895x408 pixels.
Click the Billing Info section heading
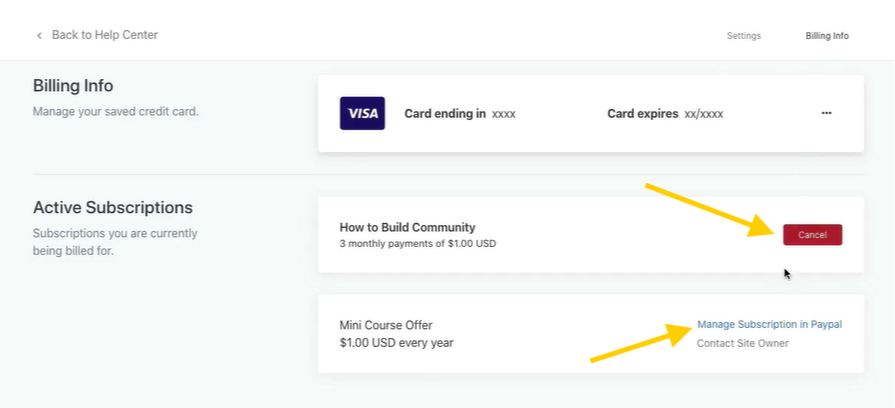pyautogui.click(x=73, y=86)
